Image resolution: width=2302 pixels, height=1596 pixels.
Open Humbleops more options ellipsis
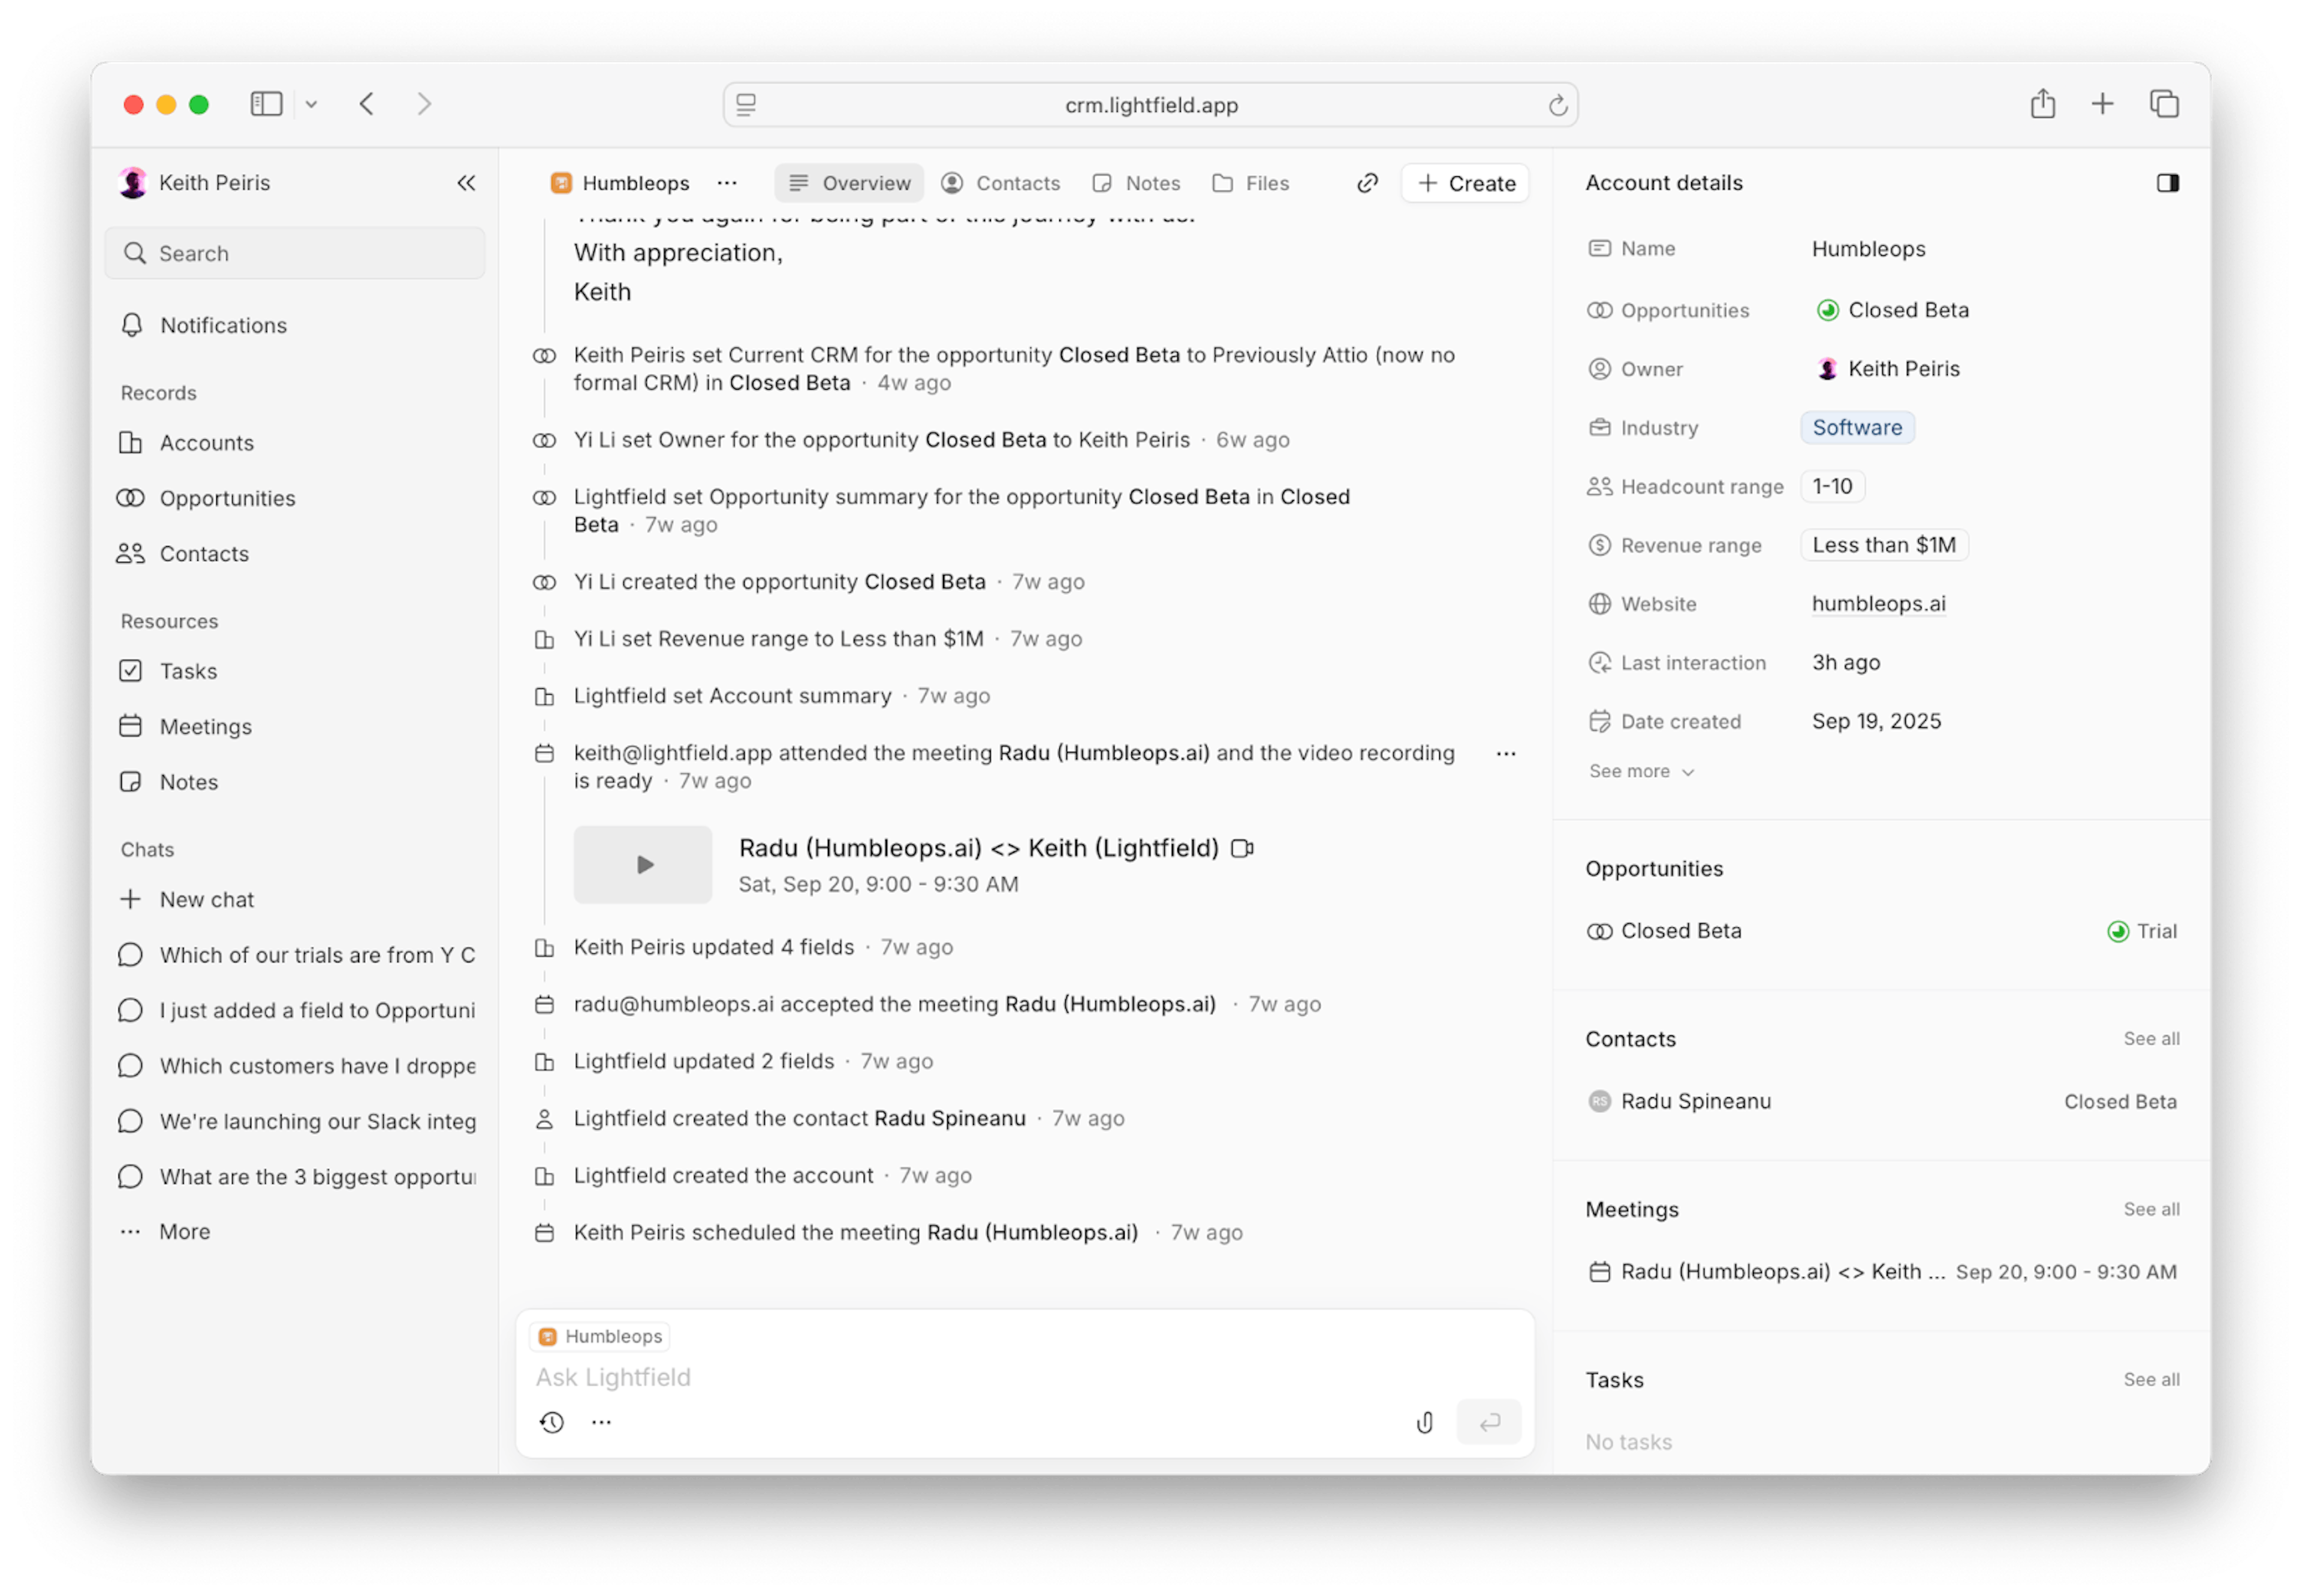click(x=727, y=183)
